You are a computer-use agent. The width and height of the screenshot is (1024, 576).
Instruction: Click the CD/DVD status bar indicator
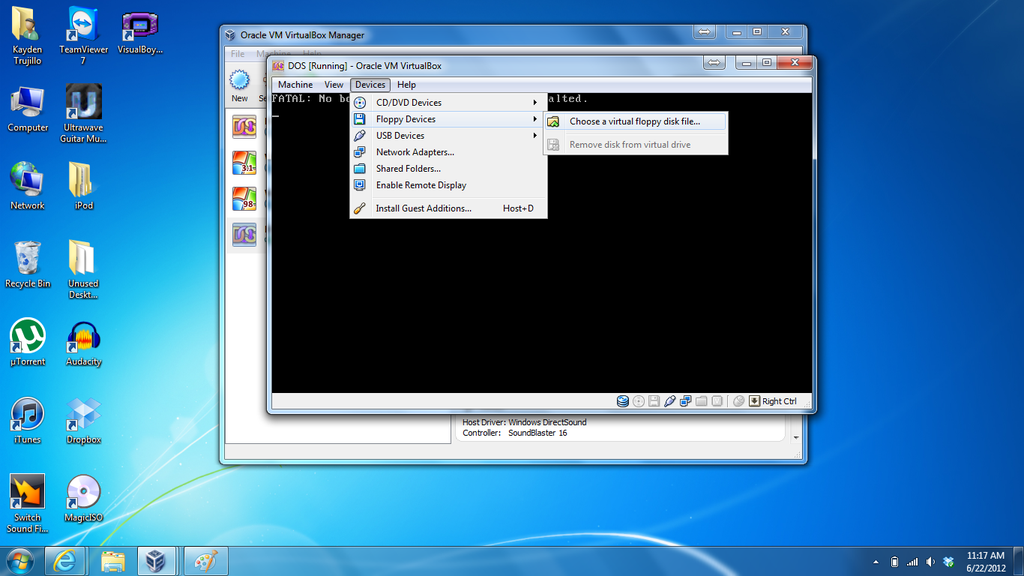pos(639,401)
